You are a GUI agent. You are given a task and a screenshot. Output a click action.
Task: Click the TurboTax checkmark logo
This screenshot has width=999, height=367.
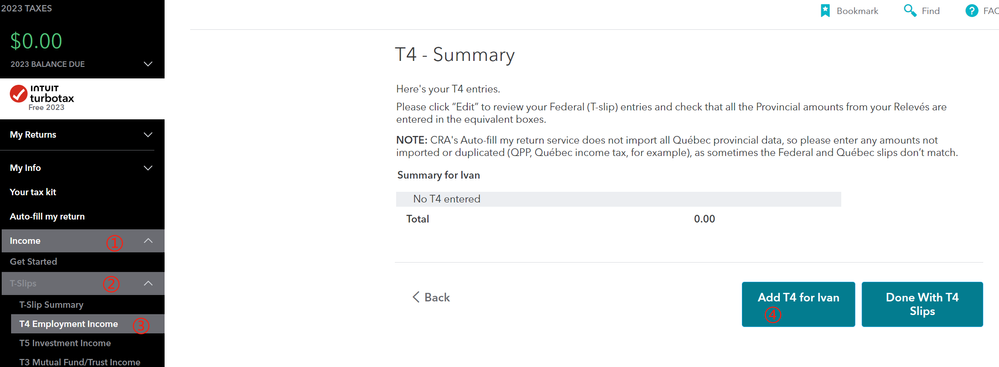point(18,94)
